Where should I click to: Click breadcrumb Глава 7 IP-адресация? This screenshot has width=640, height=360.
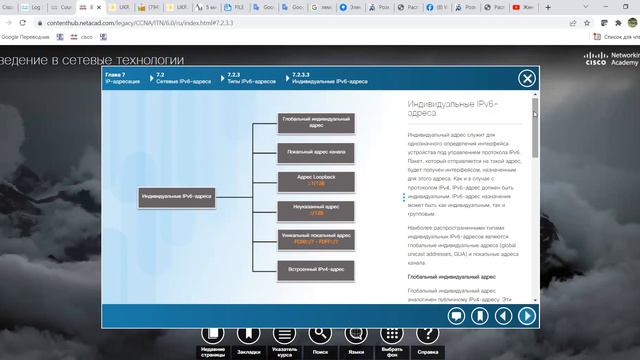(122, 78)
